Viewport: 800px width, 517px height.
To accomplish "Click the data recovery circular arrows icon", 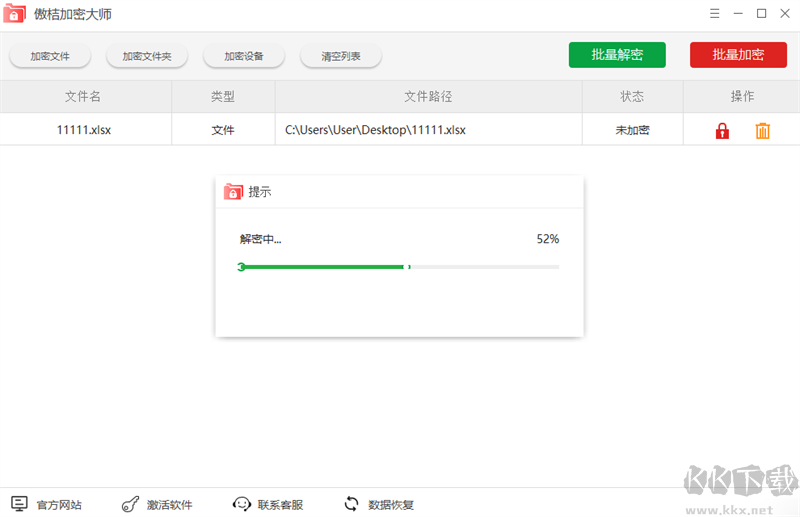I will point(351,504).
